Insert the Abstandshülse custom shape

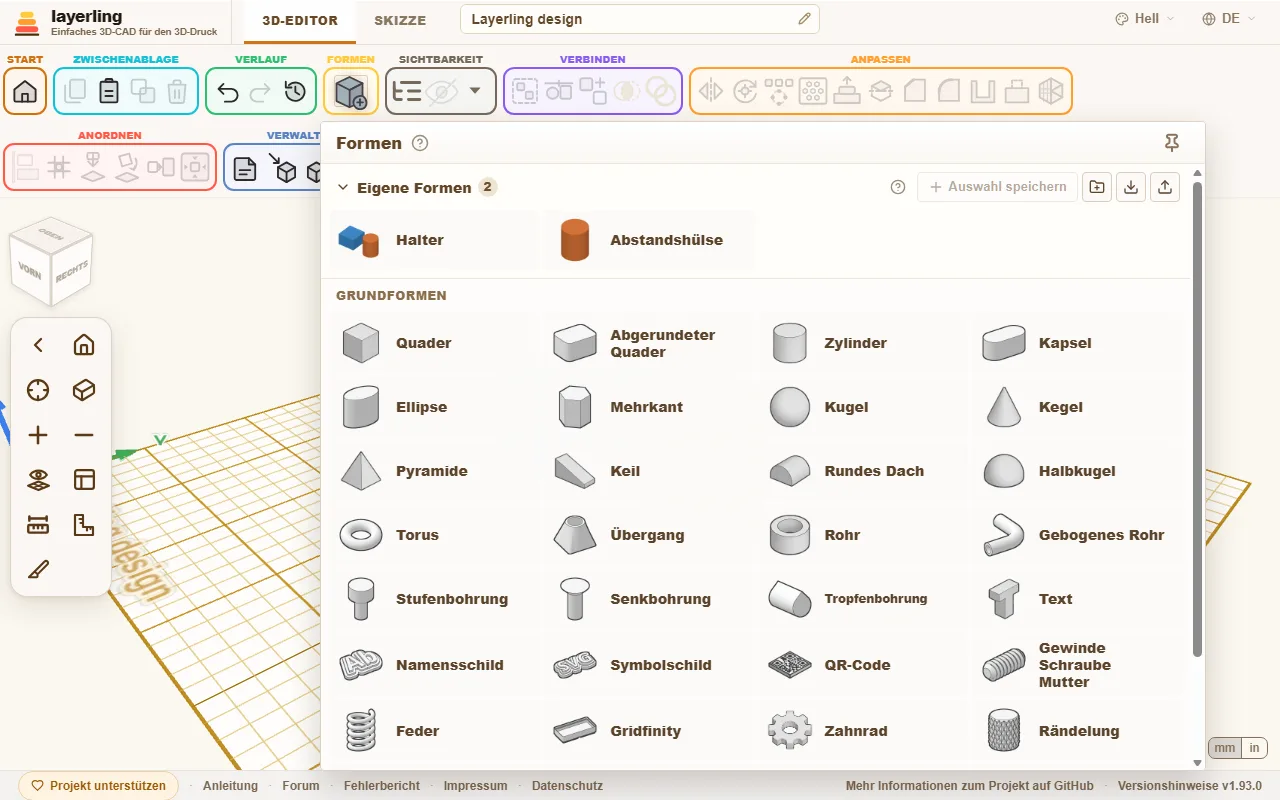pyautogui.click(x=648, y=240)
